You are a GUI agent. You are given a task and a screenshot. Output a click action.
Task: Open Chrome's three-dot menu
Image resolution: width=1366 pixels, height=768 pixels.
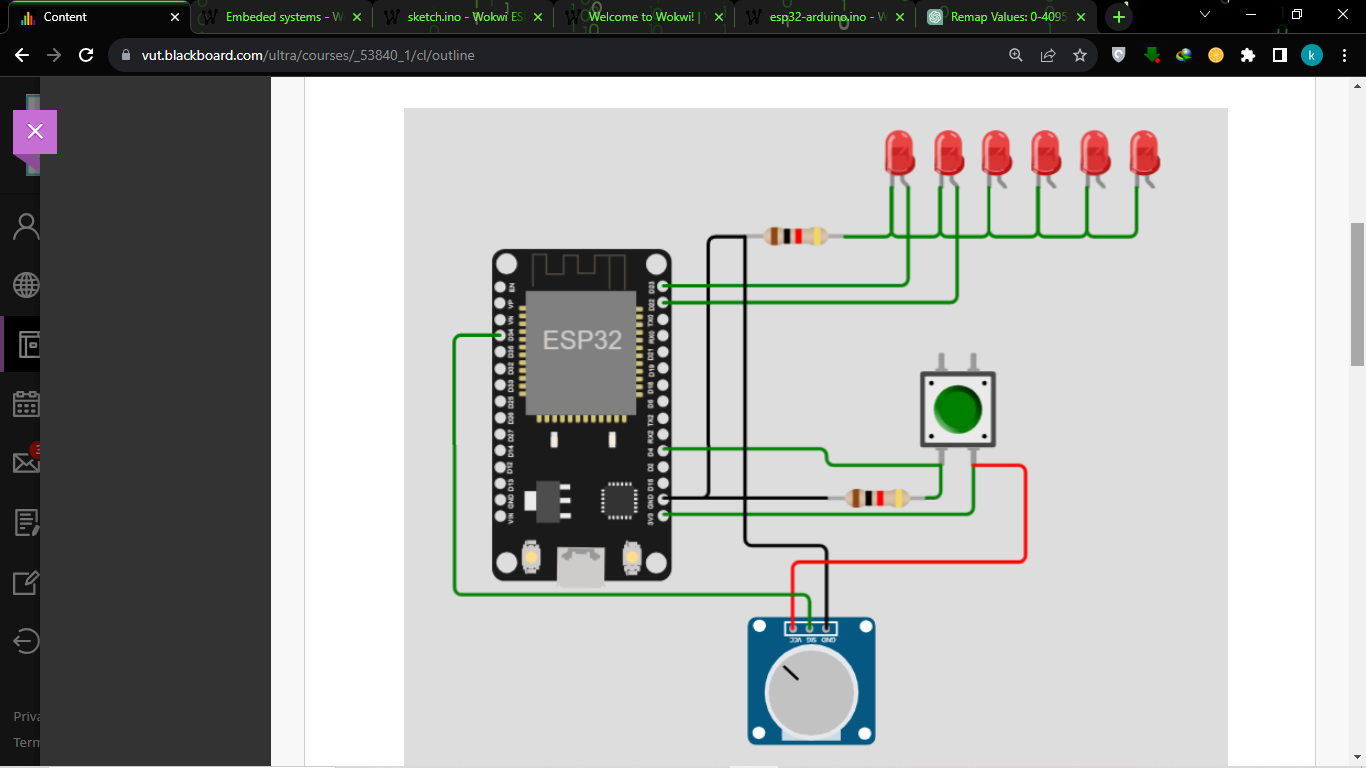[x=1343, y=55]
